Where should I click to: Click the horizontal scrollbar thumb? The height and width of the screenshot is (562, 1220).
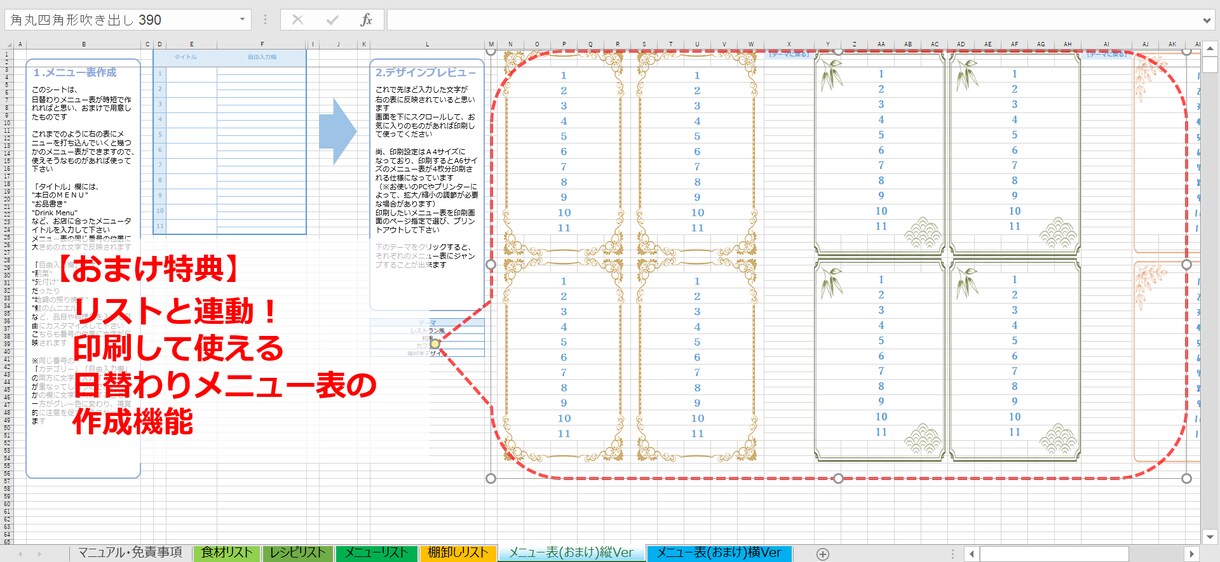[x=1054, y=553]
